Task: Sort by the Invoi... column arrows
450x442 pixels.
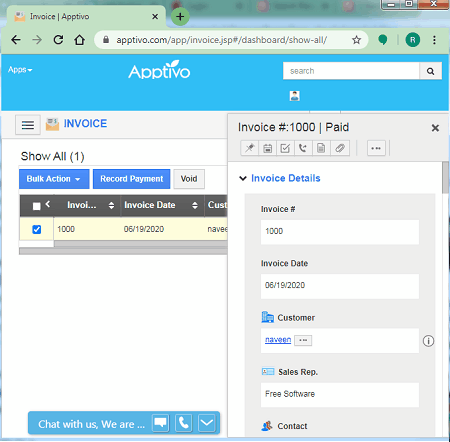Action: click(111, 205)
